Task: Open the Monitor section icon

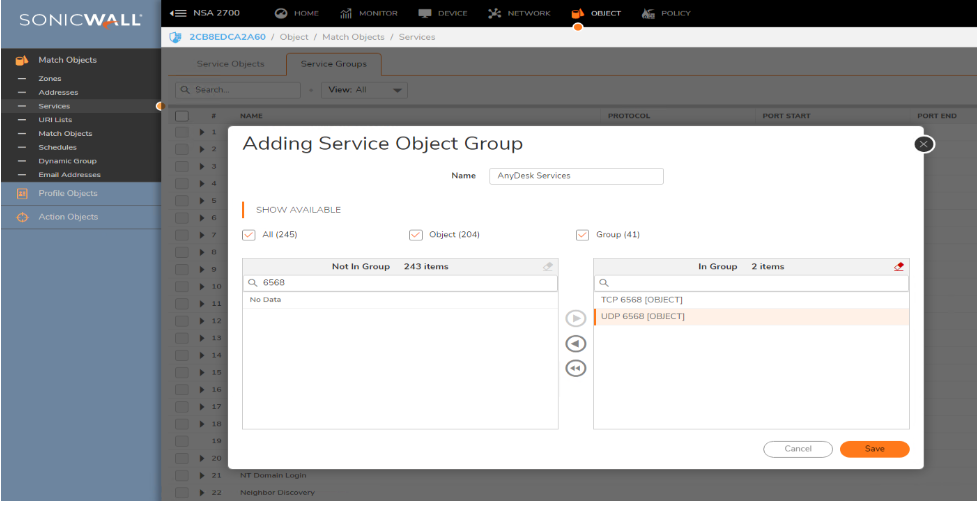Action: click(346, 13)
